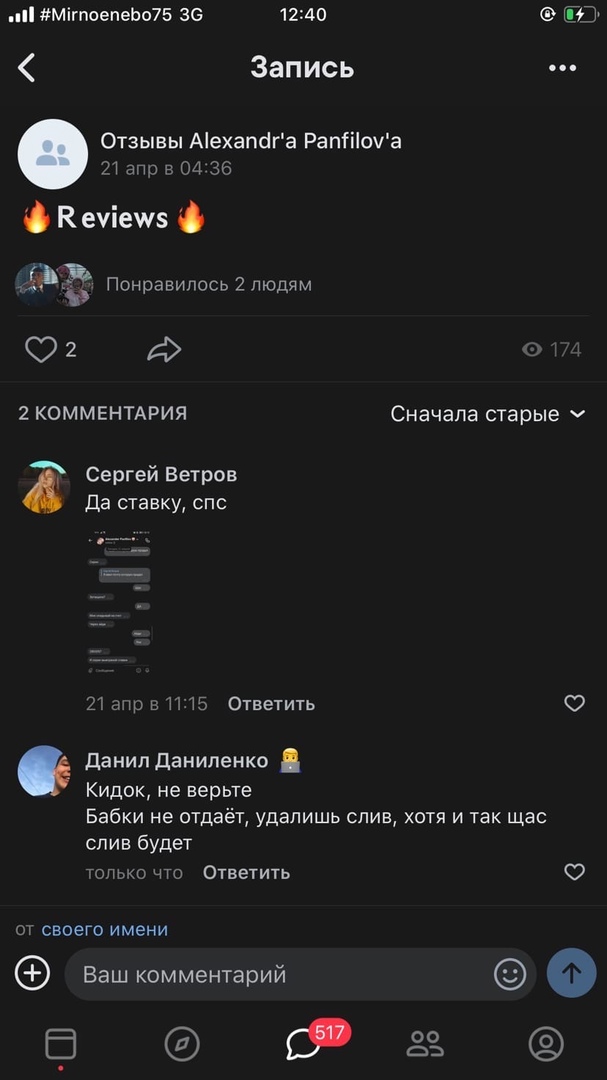The image size is (607, 1080).
Task: Go to the News feed tab
Action: [61, 1044]
